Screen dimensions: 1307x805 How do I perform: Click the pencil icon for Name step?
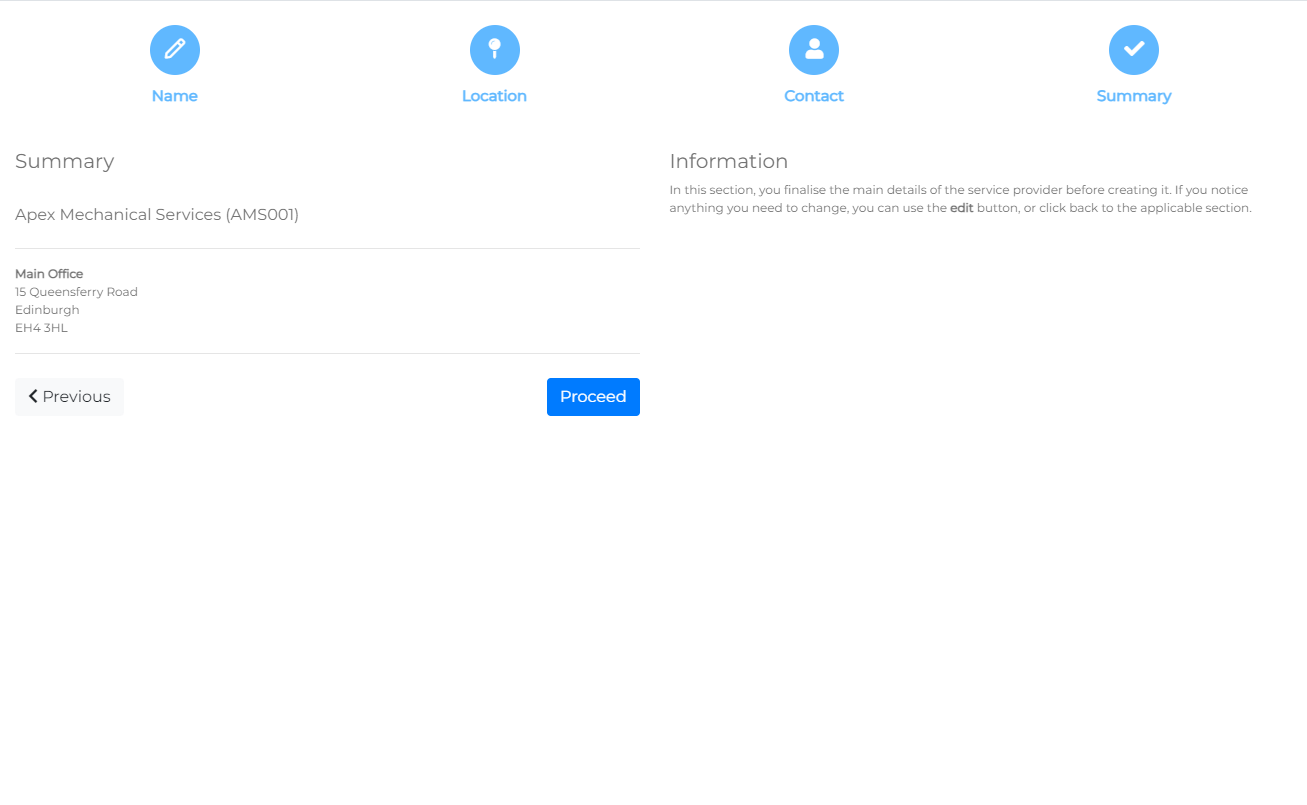[x=175, y=50]
